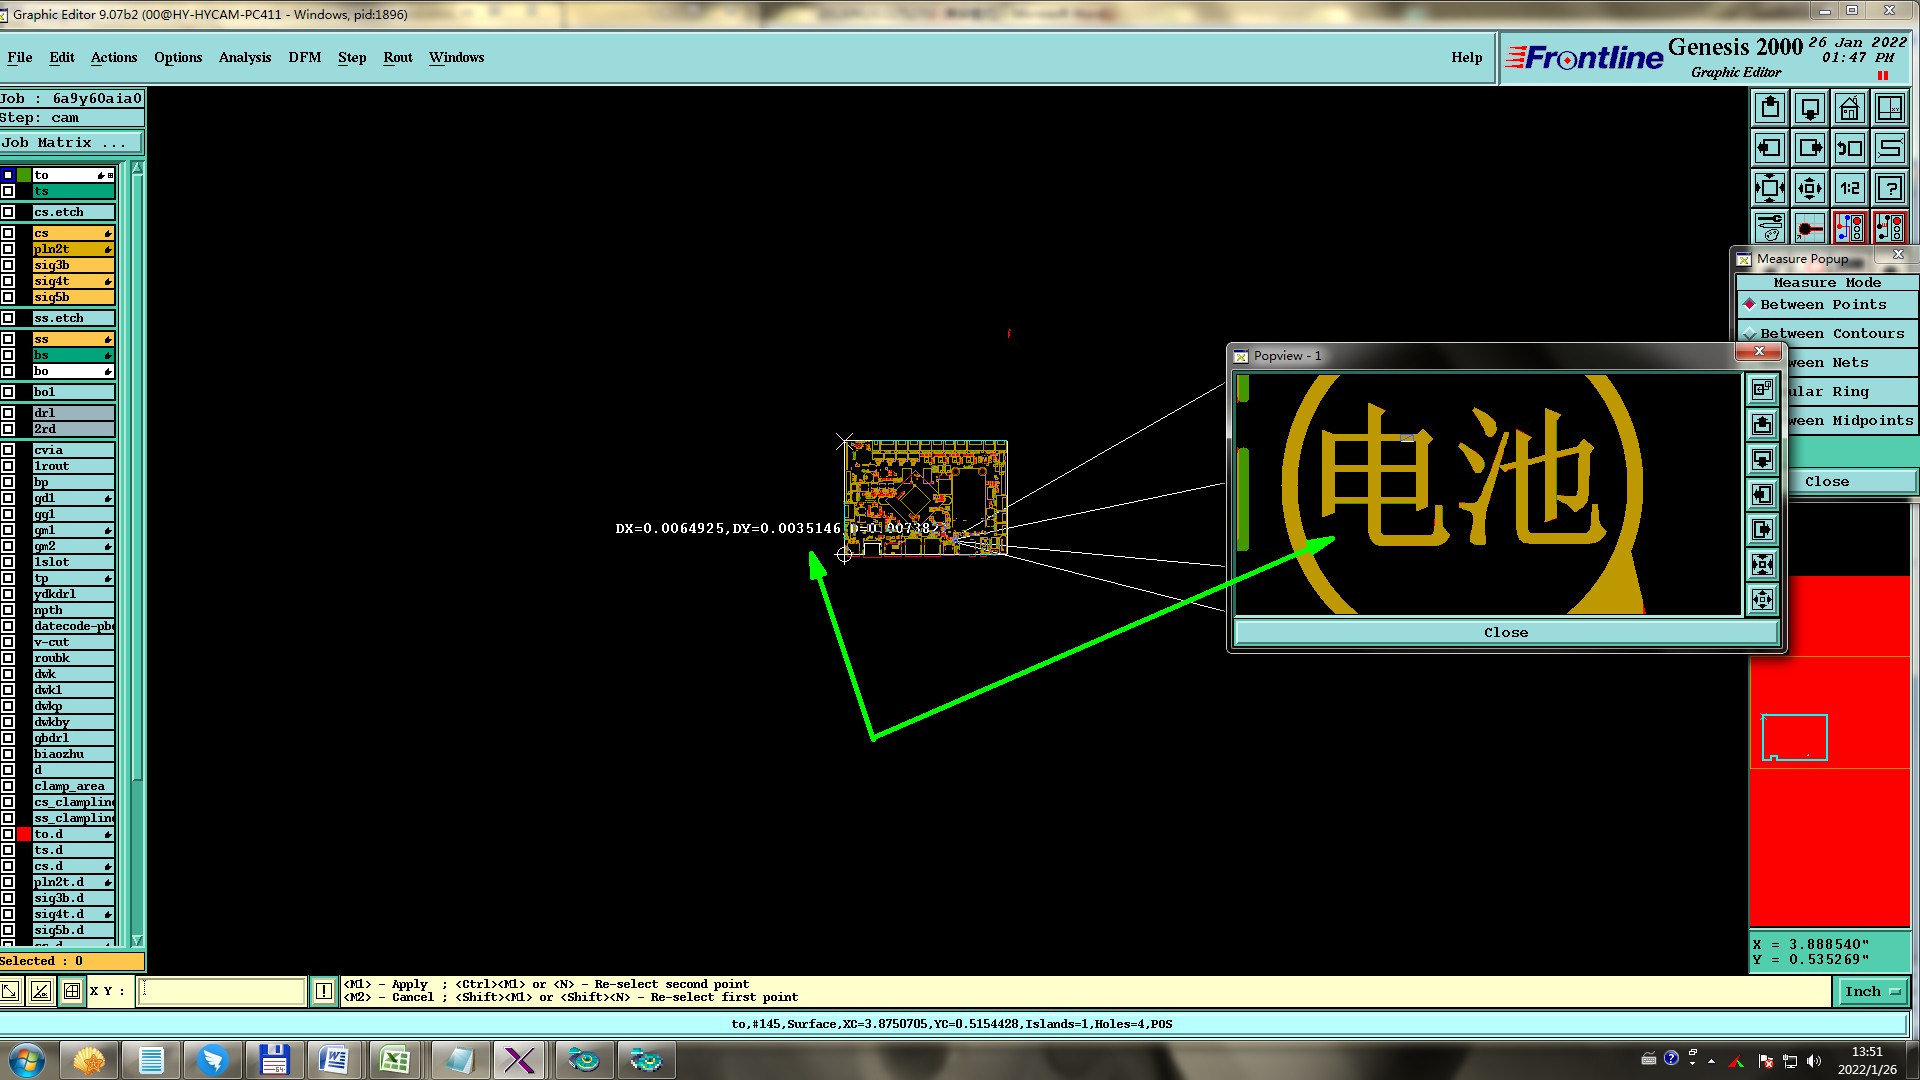The image size is (1920, 1080).
Task: Open the Analysis menu
Action: click(244, 58)
